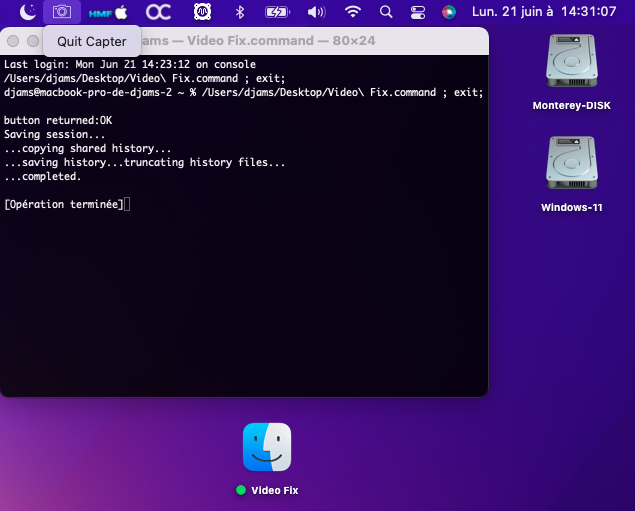This screenshot has height=511, width=635.
Task: Open the Wi-Fi menu
Action: tap(353, 12)
